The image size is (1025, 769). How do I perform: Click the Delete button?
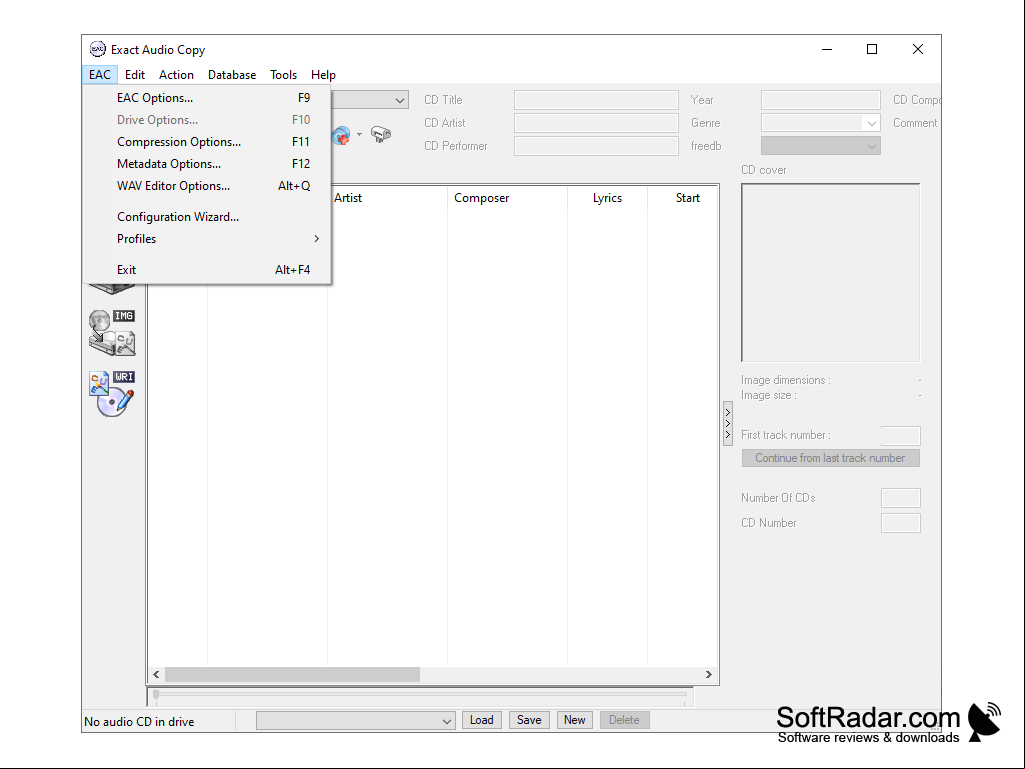[624, 720]
